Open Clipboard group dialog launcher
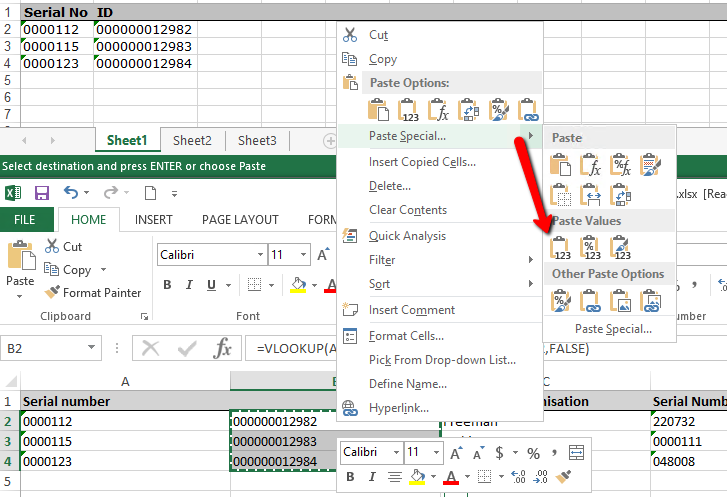This screenshot has width=727, height=497. (145, 316)
